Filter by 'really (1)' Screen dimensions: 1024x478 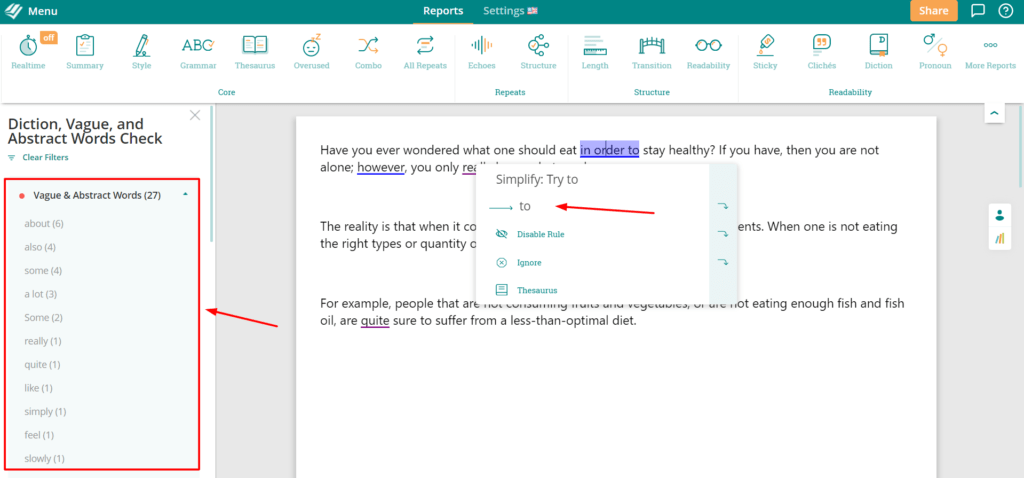point(43,341)
